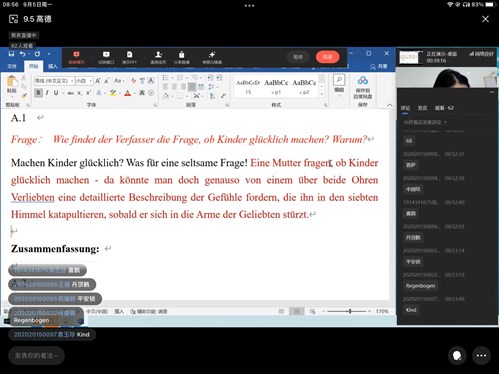Open the line spacing dropdown
The image size is (499, 374).
pyautogui.click(x=212, y=87)
